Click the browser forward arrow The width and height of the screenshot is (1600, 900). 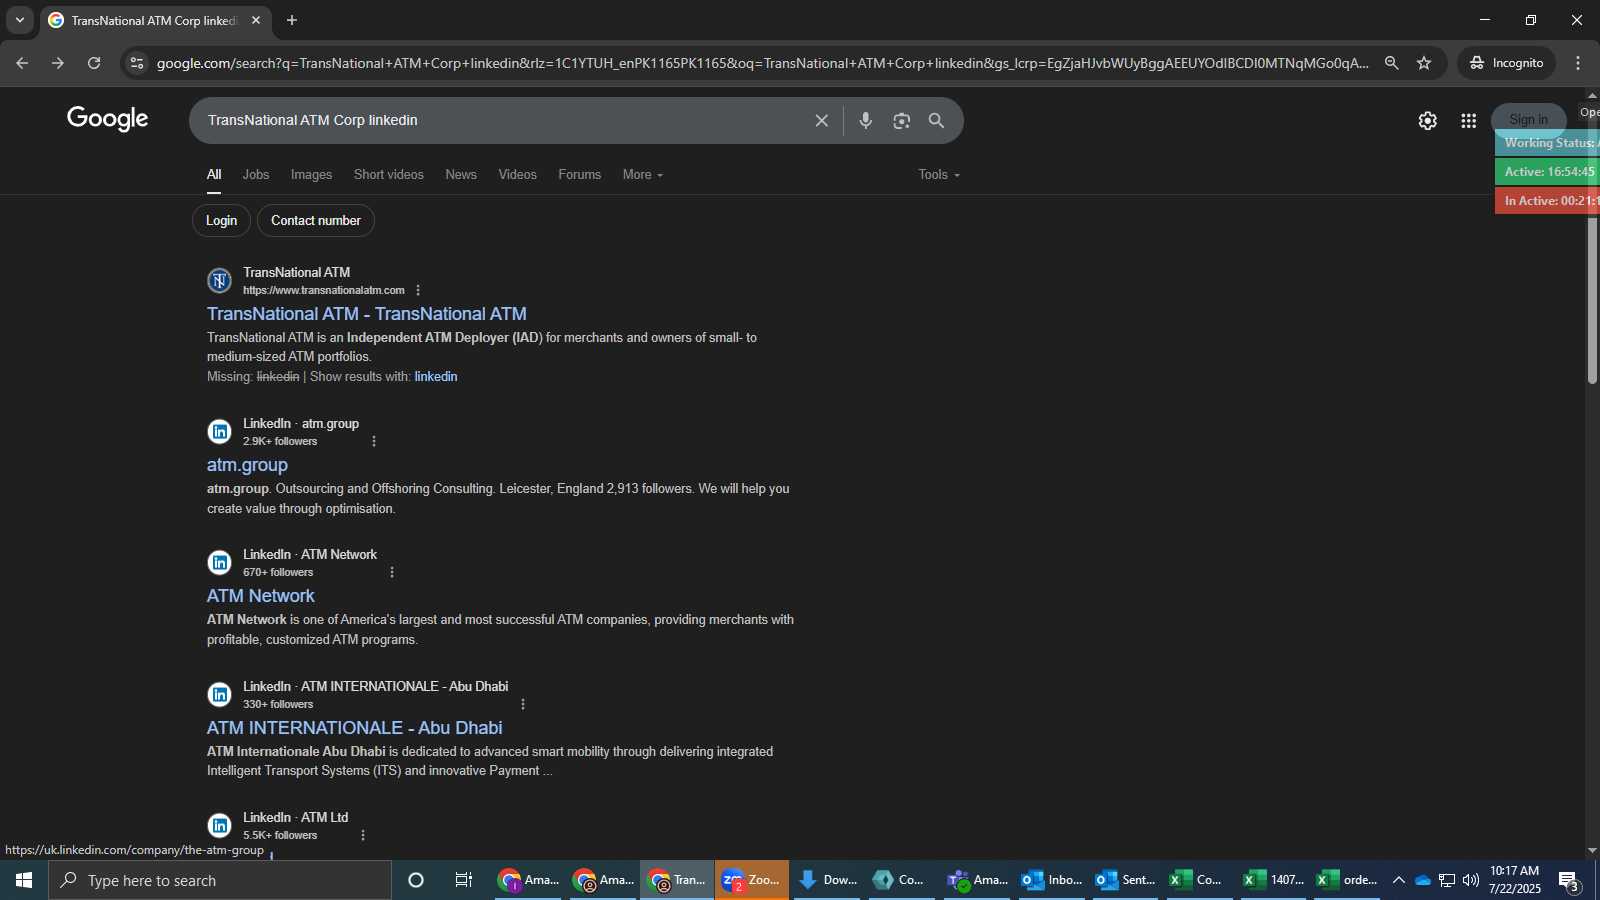point(58,63)
